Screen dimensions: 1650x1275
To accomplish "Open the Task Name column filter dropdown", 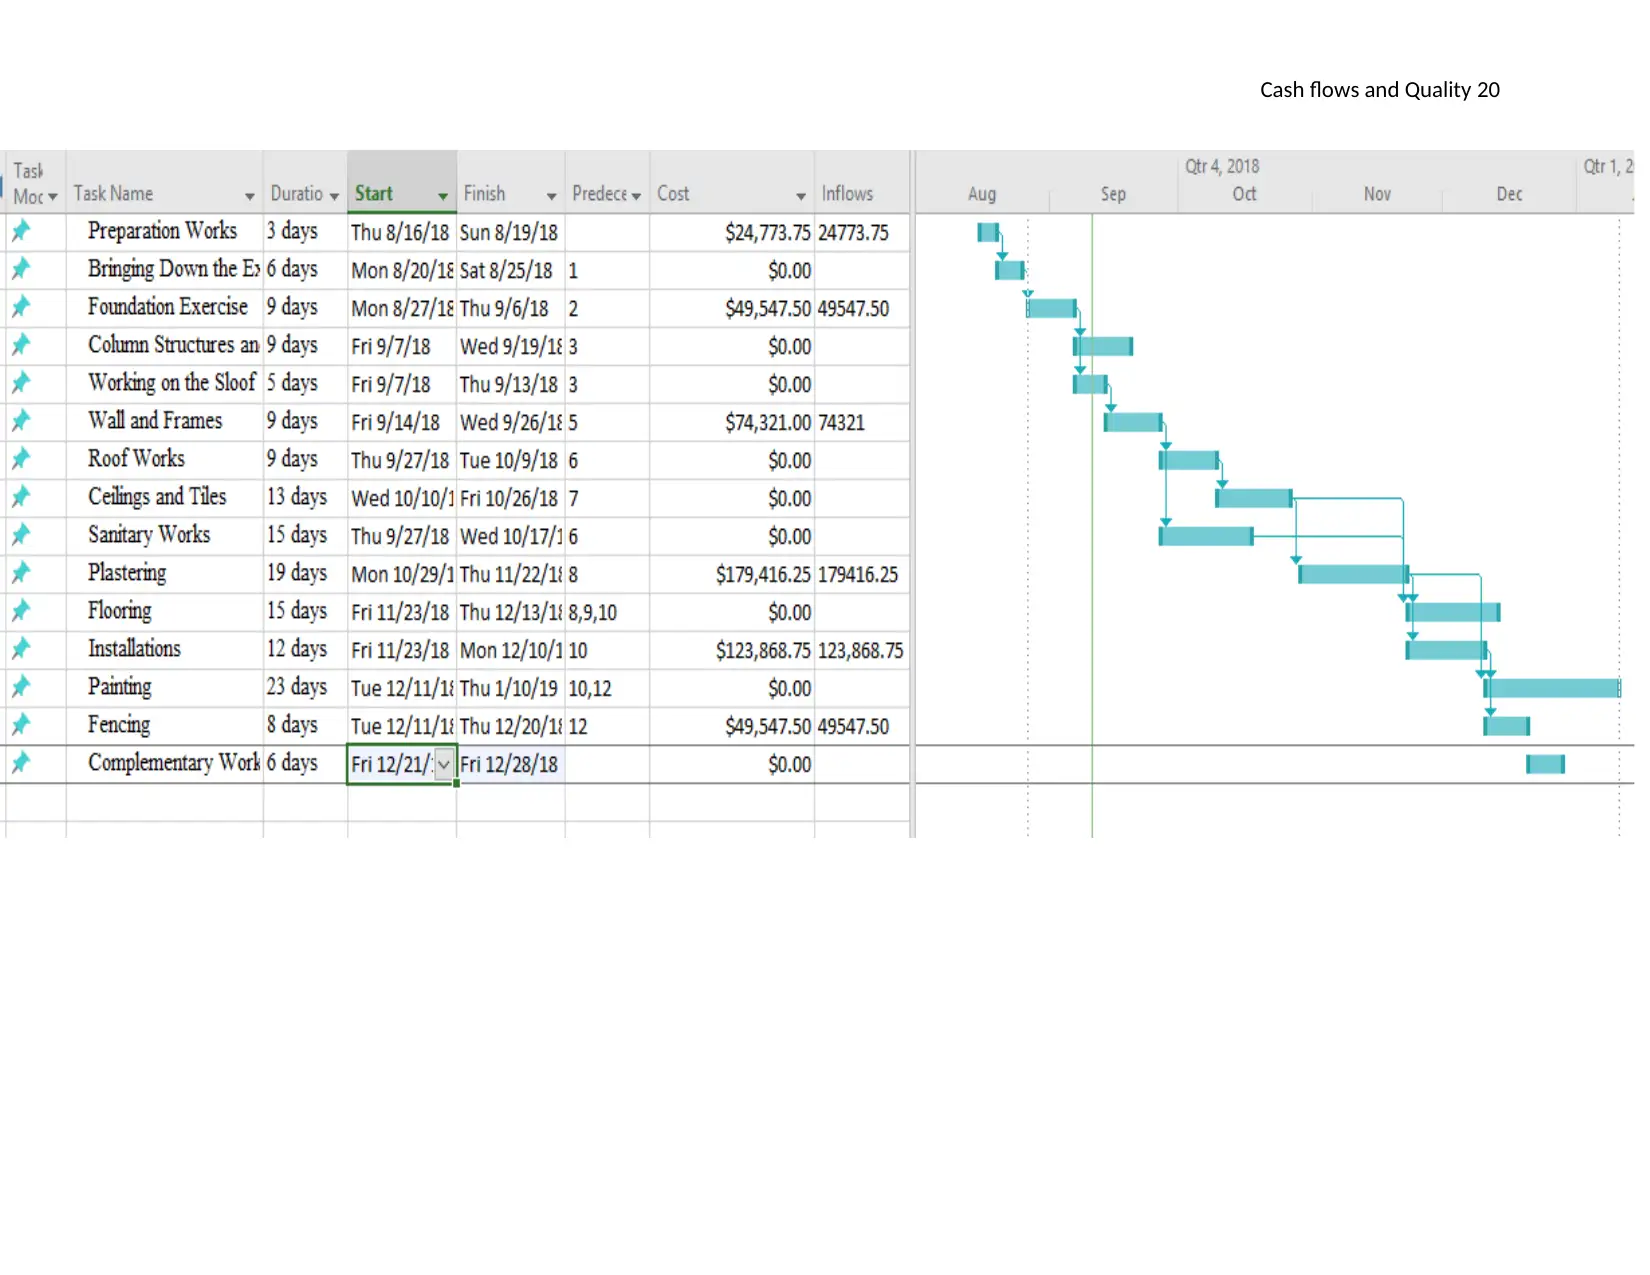I will 250,196.
